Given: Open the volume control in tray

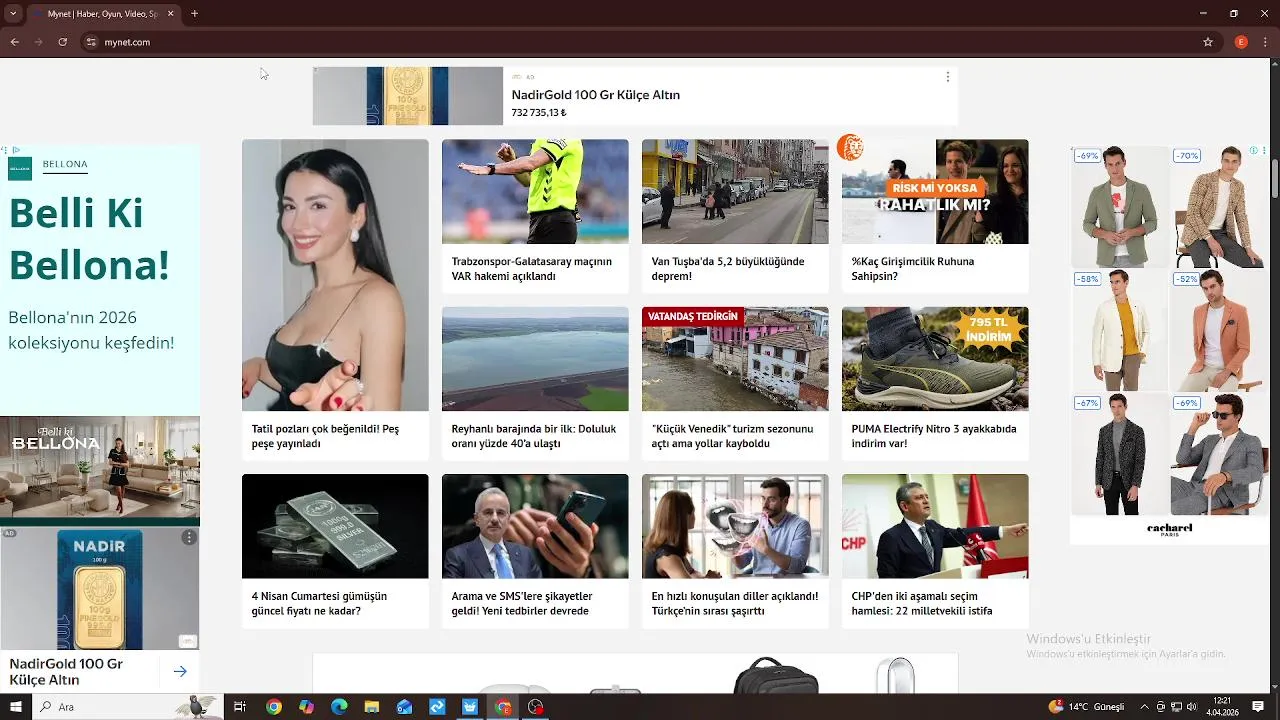Looking at the screenshot, I should [x=1192, y=707].
